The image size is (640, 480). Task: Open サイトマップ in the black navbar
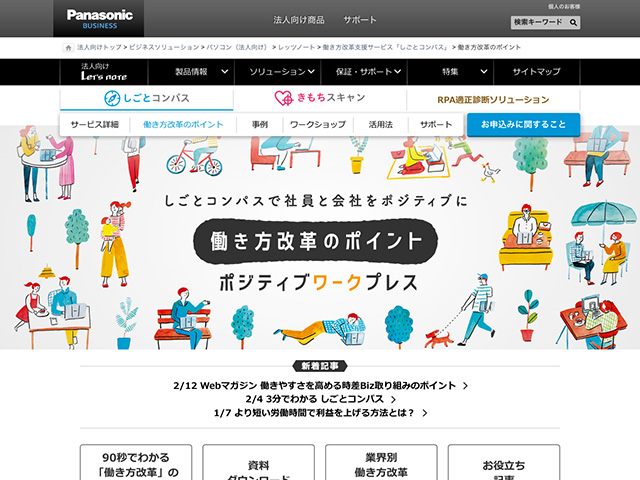[x=536, y=72]
